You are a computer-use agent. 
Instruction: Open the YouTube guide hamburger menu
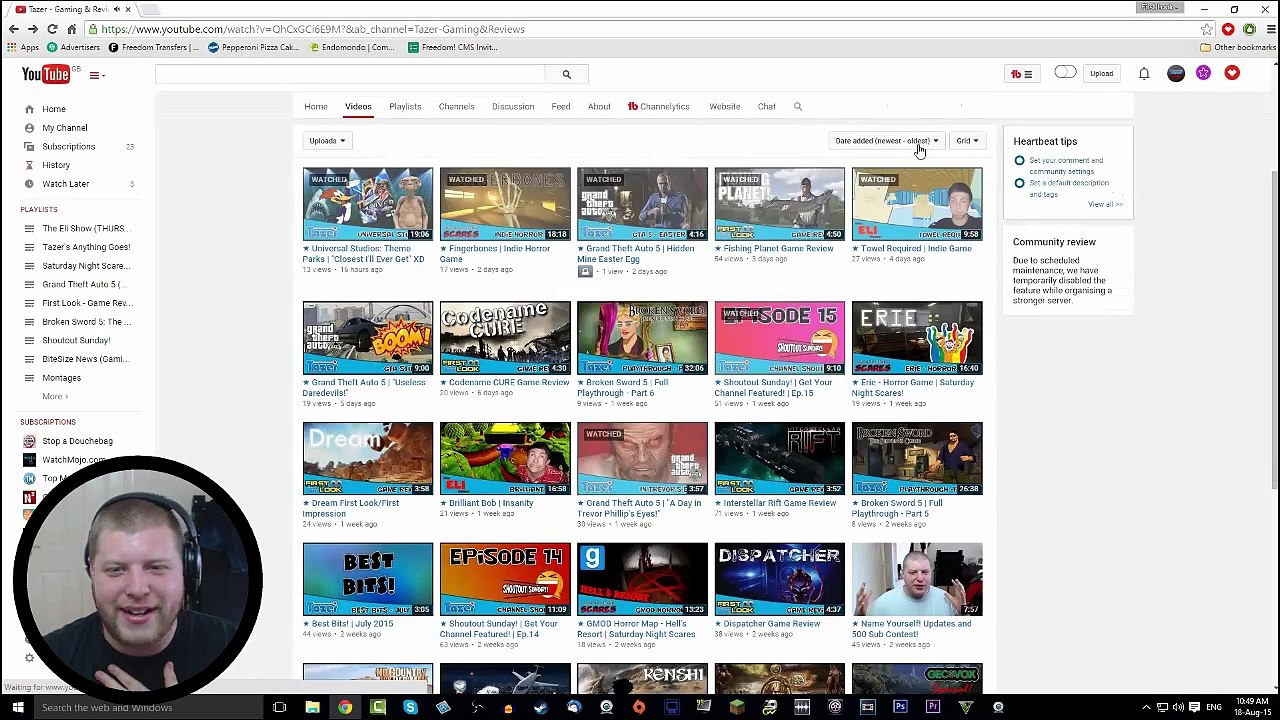pyautogui.click(x=95, y=75)
